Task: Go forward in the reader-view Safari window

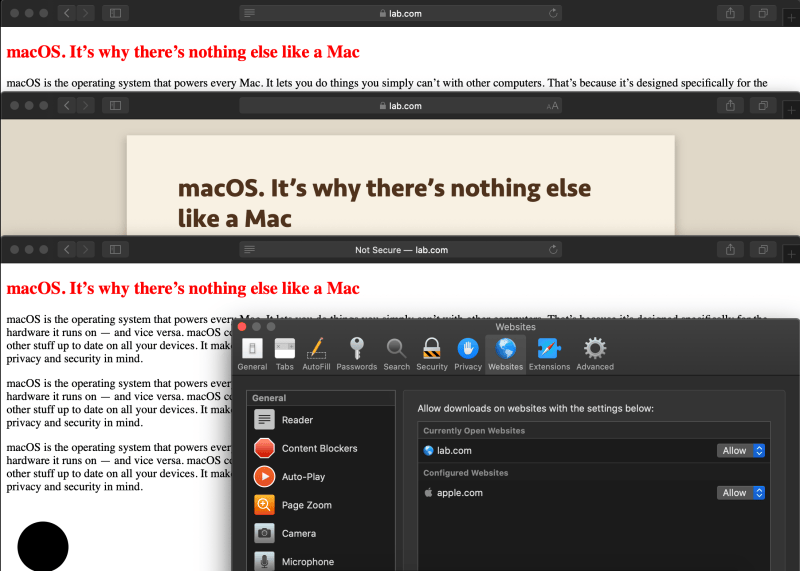Action: (x=86, y=106)
